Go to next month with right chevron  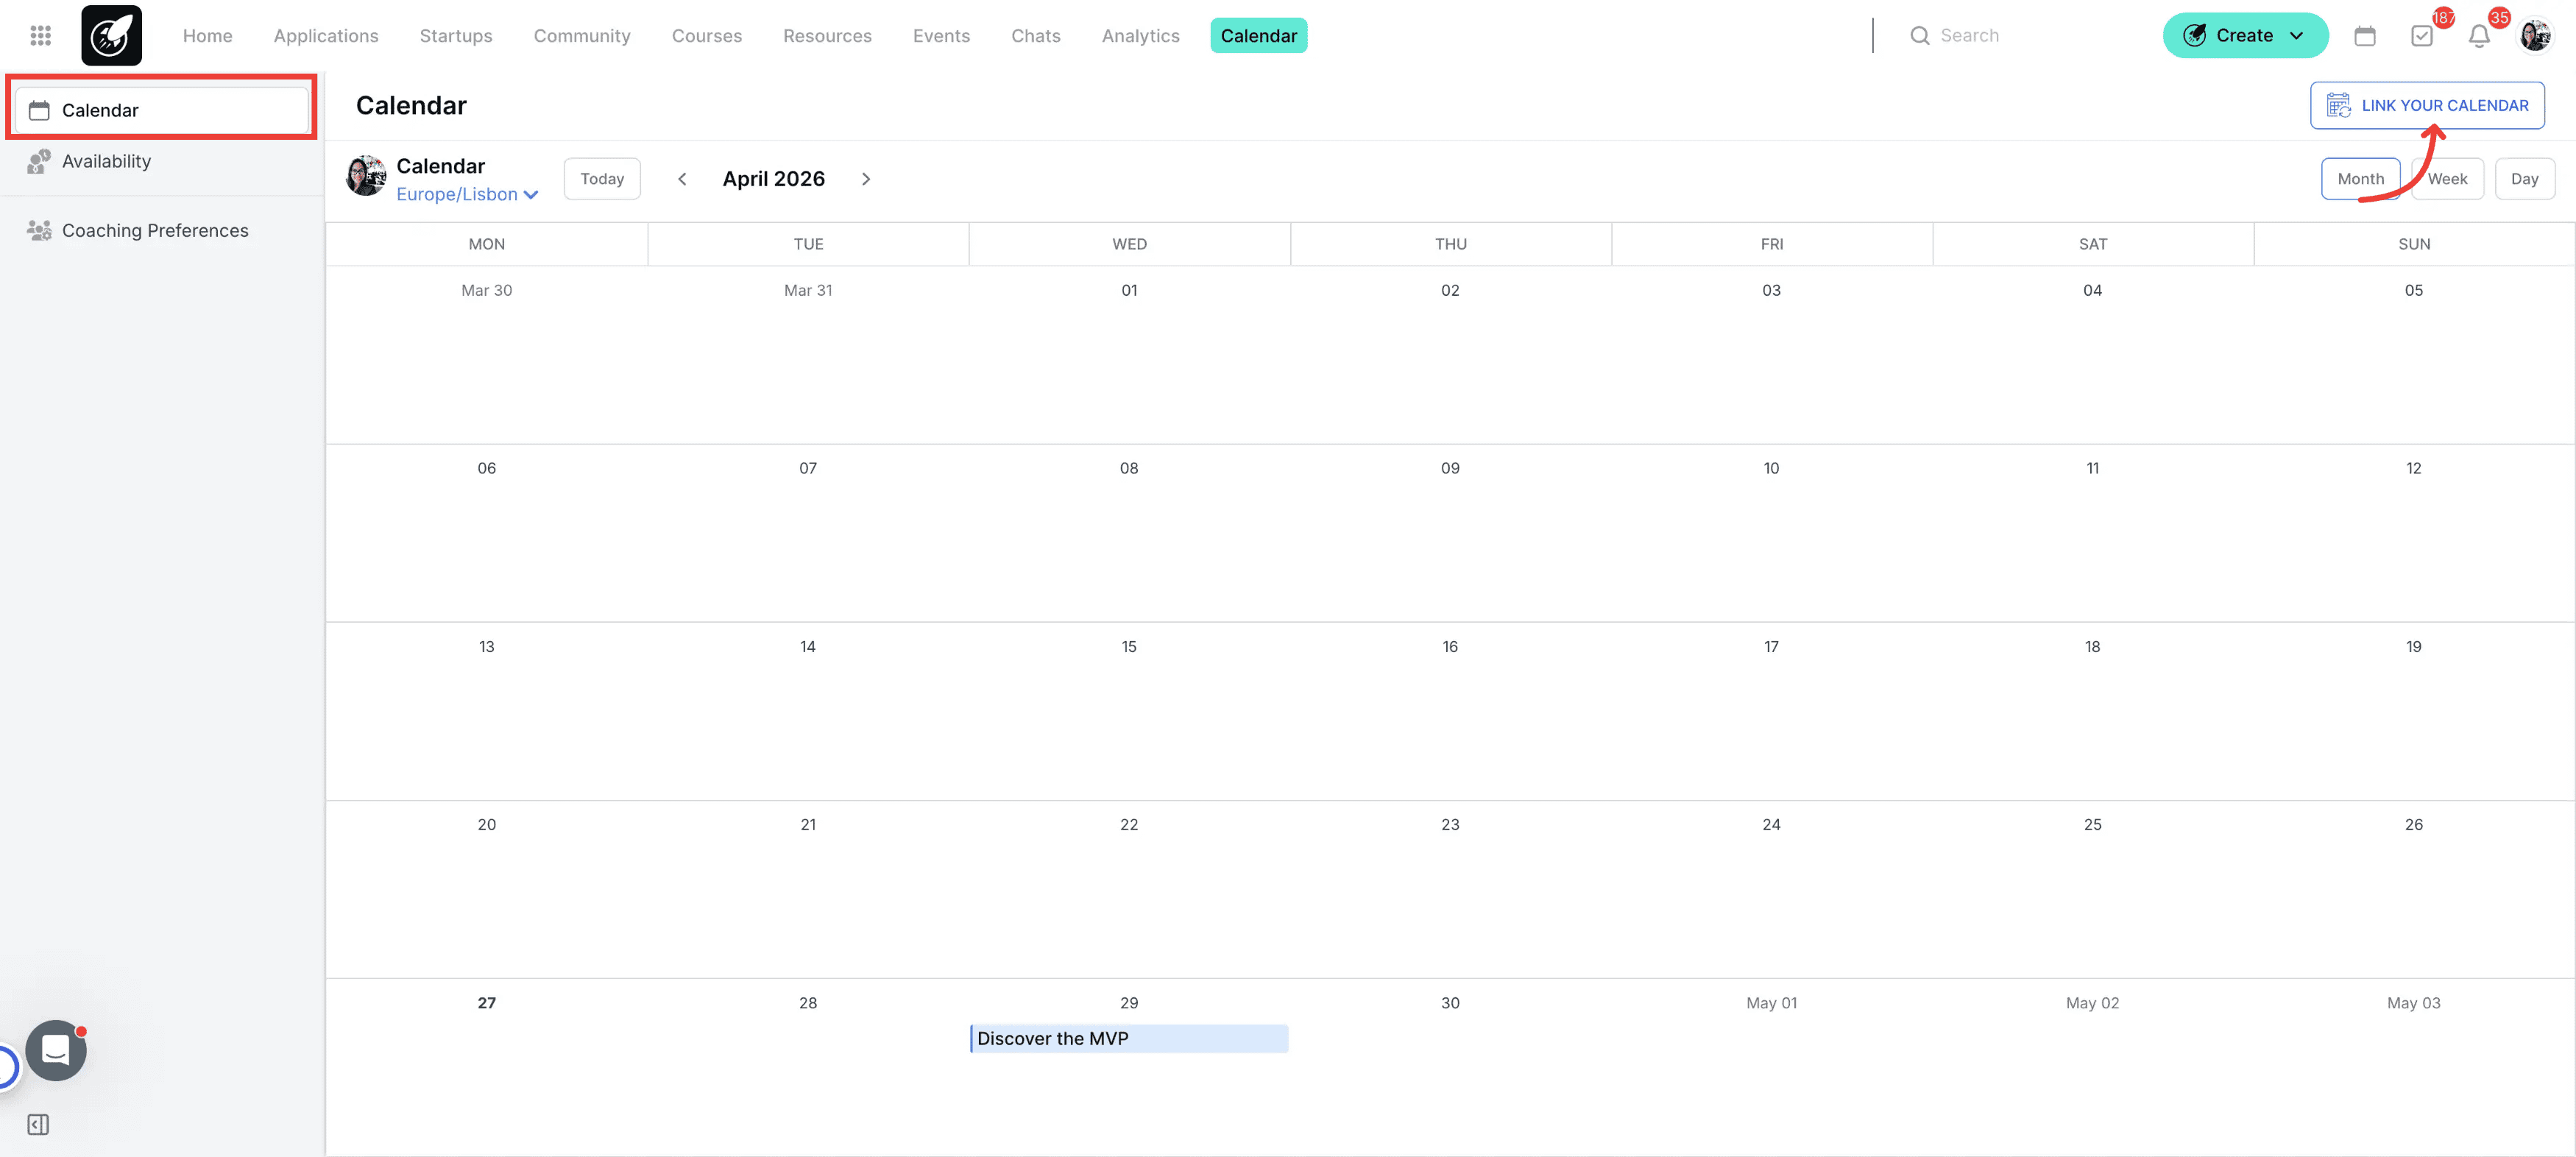(866, 179)
